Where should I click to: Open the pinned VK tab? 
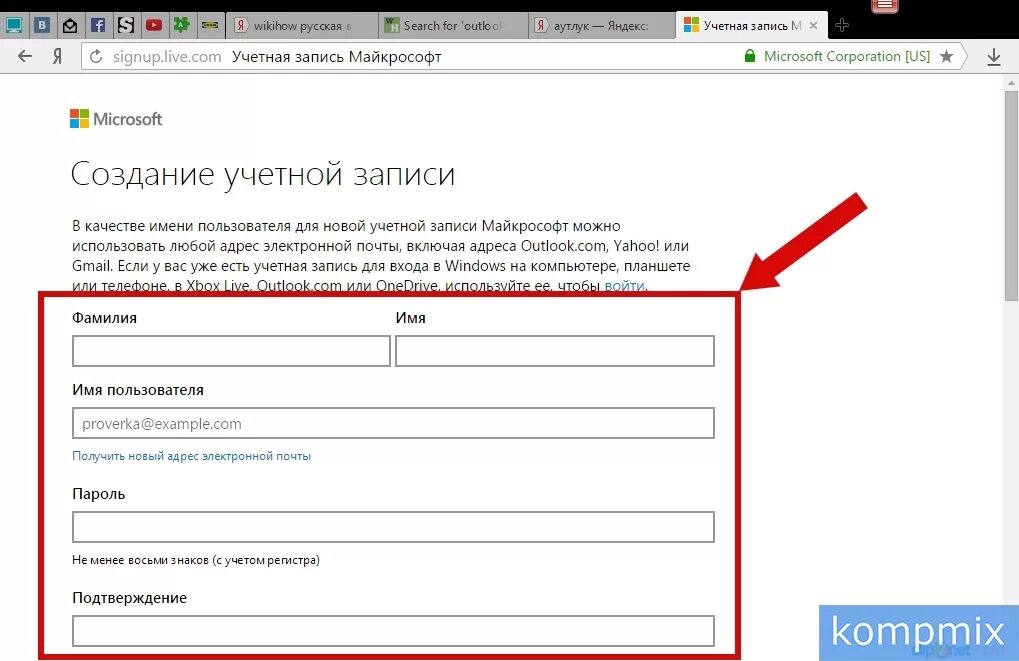pyautogui.click(x=42, y=25)
